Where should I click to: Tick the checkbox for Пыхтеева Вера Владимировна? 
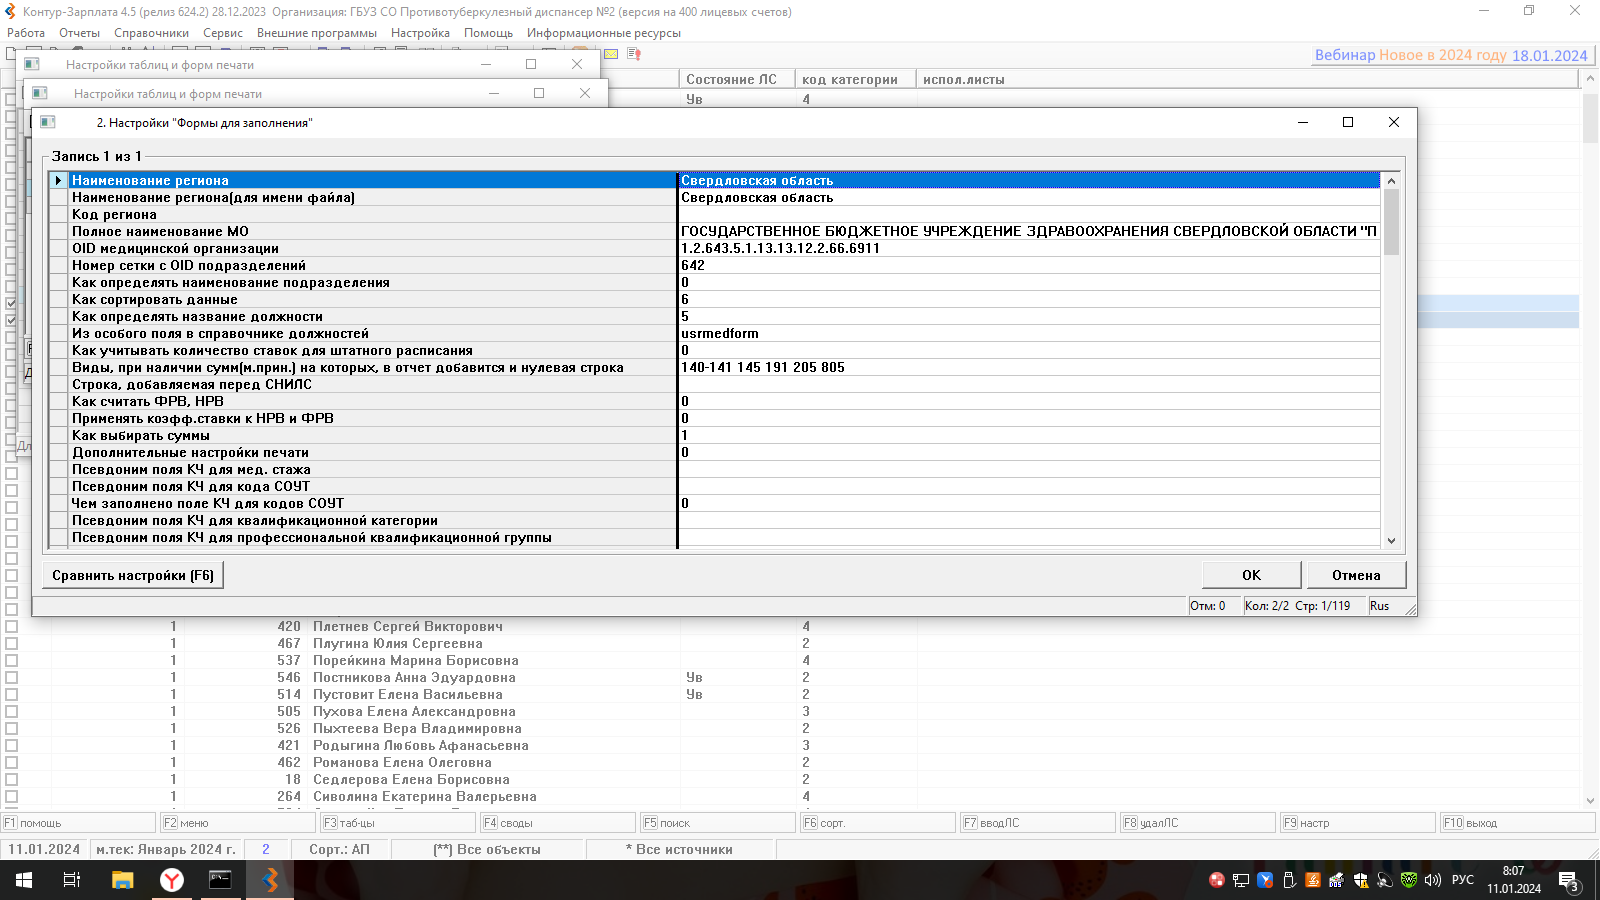(x=12, y=728)
